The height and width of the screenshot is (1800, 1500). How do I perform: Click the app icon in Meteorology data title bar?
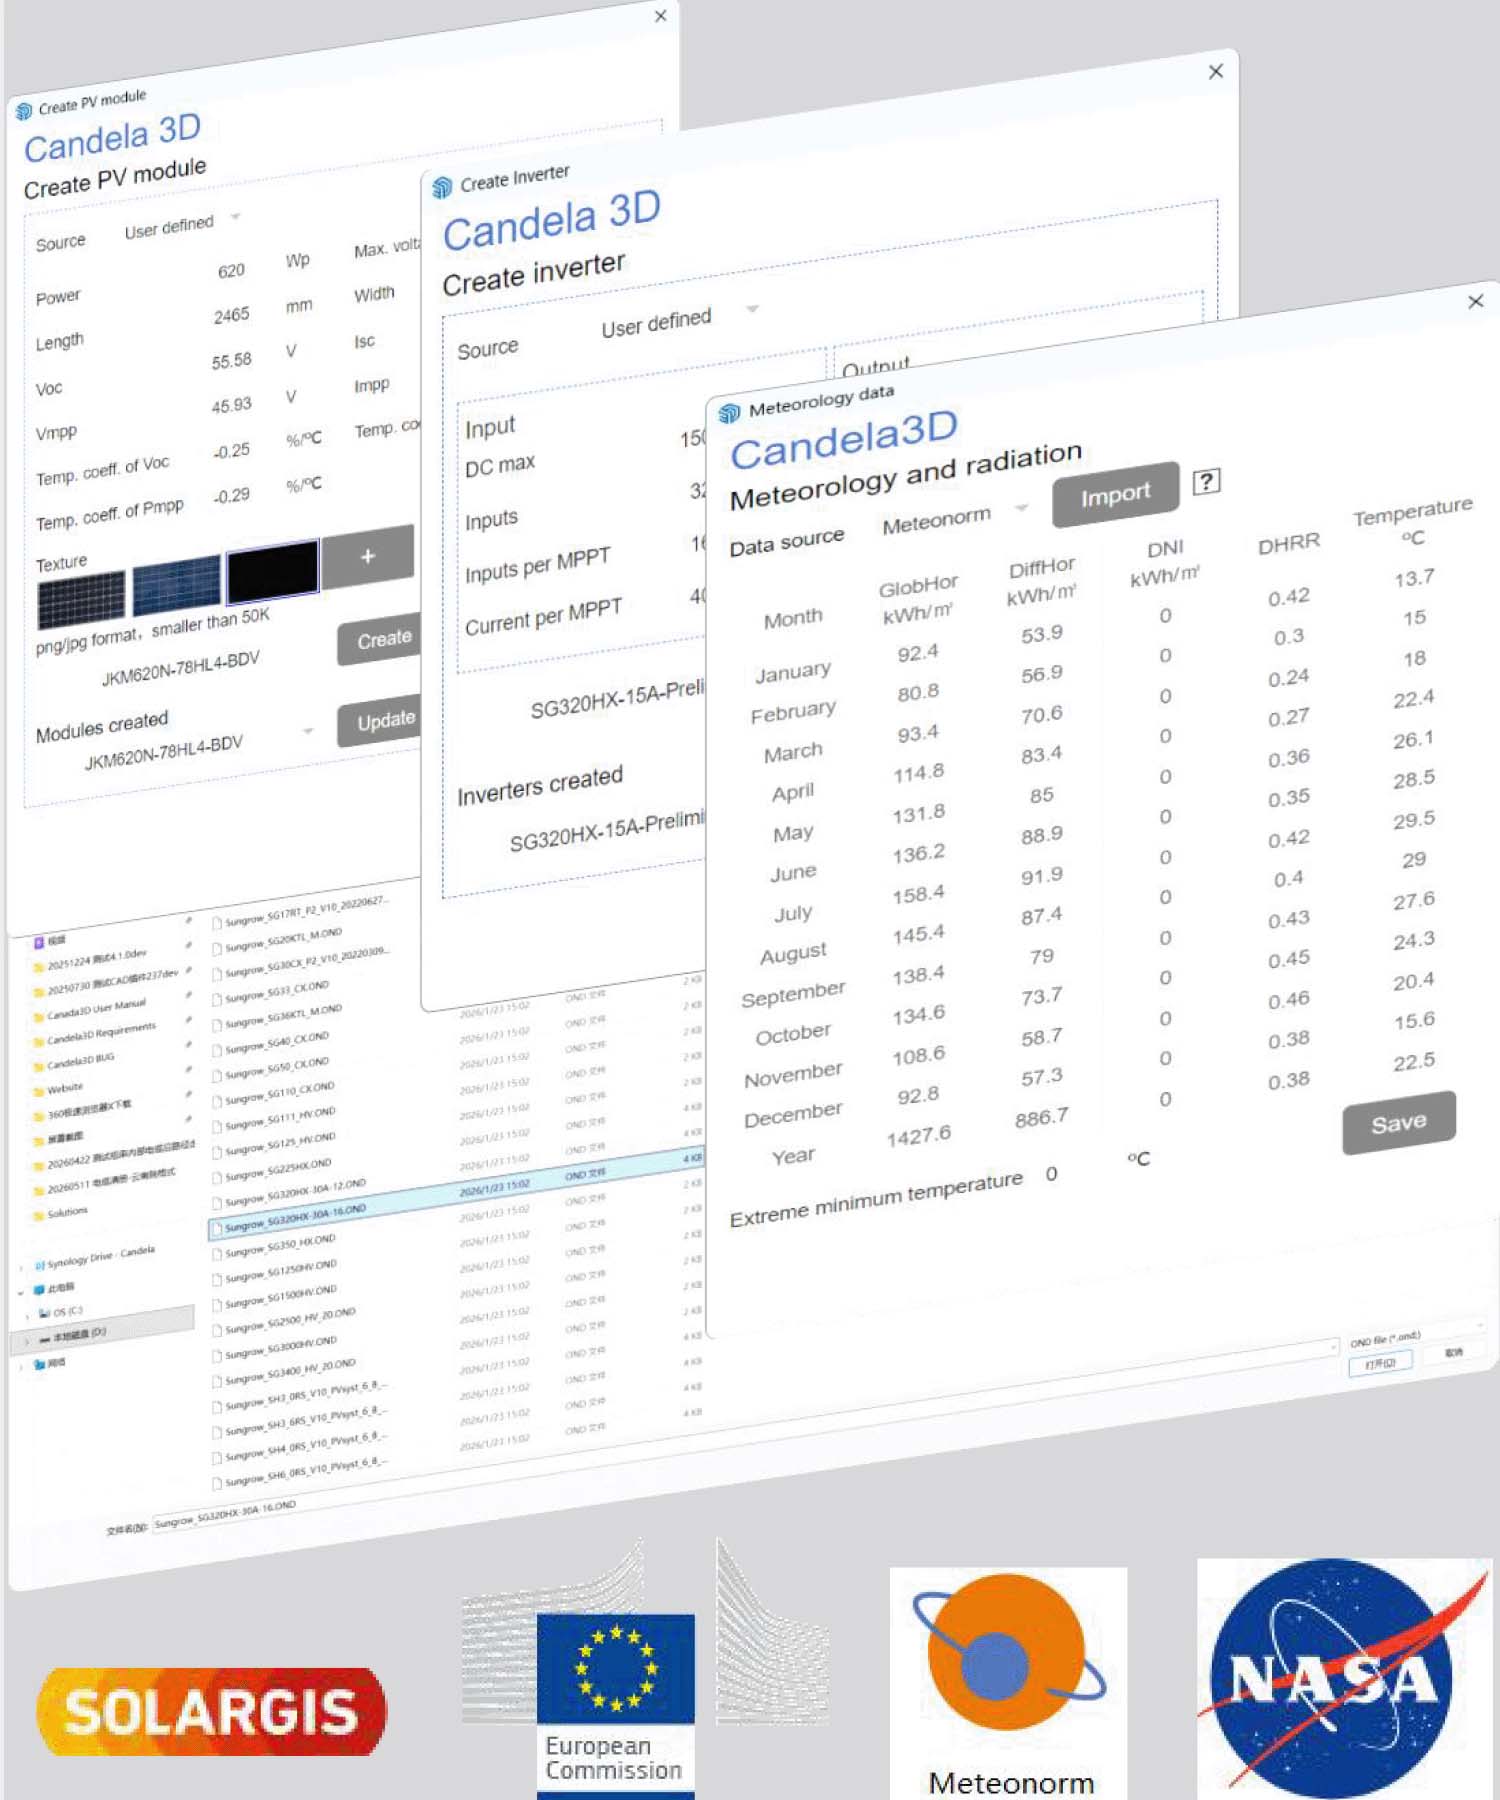point(729,412)
